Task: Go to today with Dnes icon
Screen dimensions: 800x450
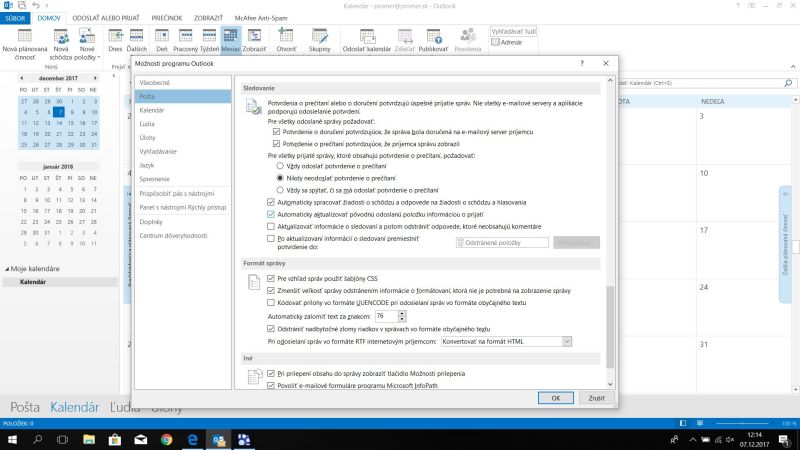Action: click(x=115, y=41)
